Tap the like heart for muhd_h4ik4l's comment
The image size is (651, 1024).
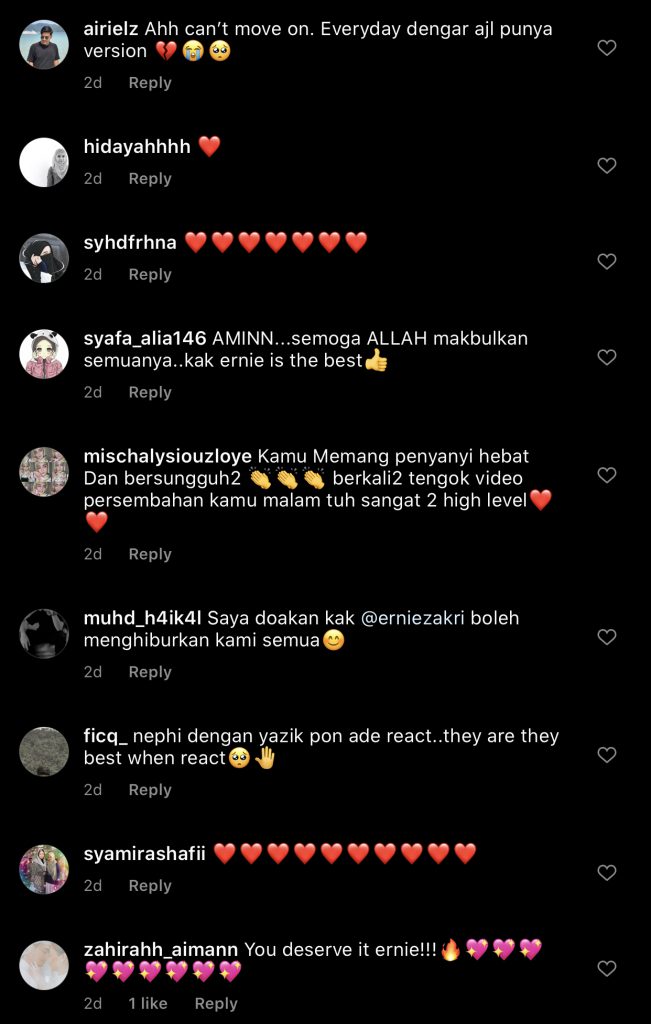point(607,637)
